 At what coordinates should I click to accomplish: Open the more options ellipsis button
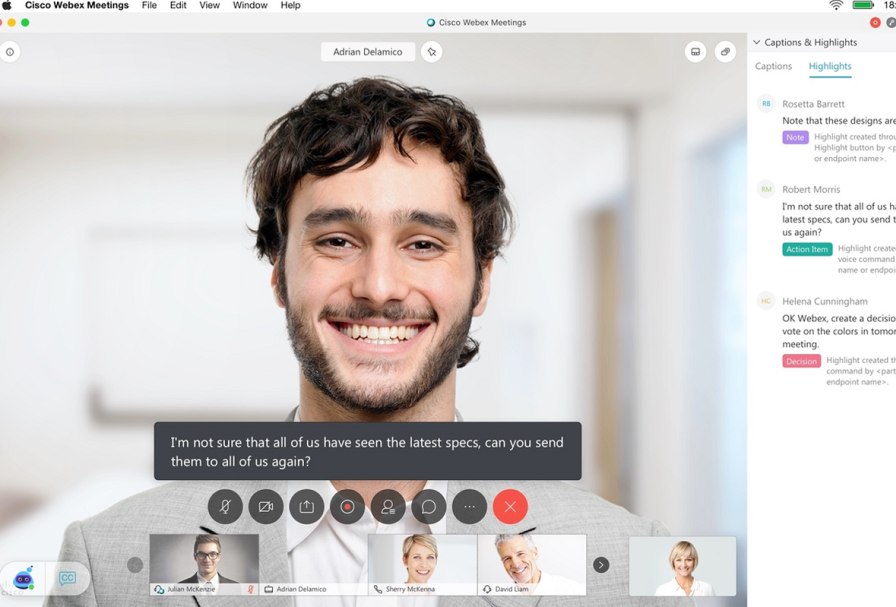(x=469, y=507)
